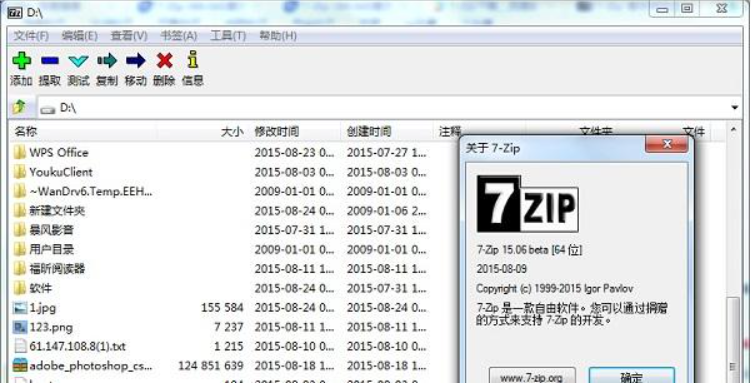Screen dimensions: 751x385
Task: Click the blue Extract (提取) icon
Action: pyautogui.click(x=50, y=61)
